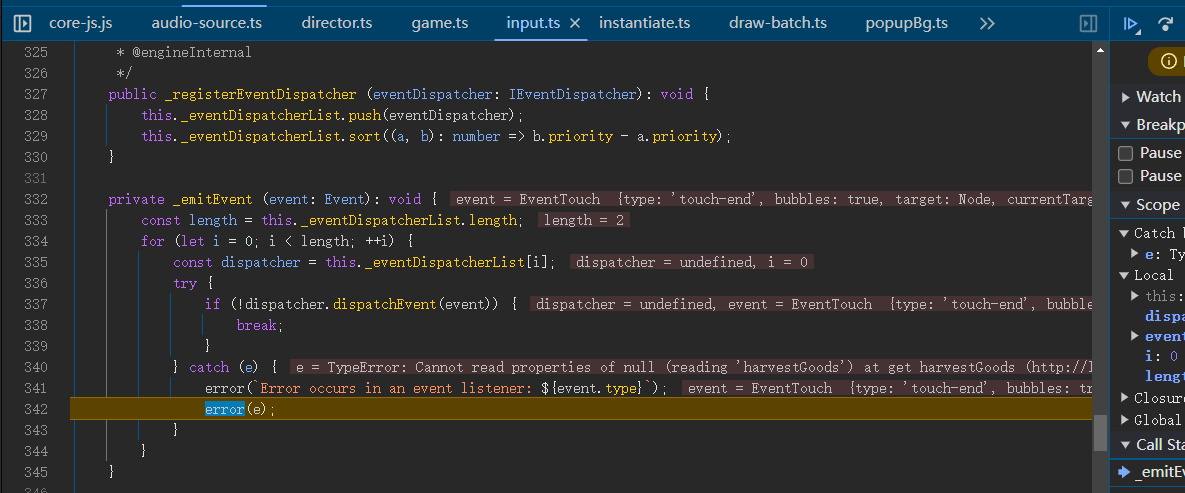Select the _emitEvent call stack frame
The image size is (1185, 493).
point(1150,472)
